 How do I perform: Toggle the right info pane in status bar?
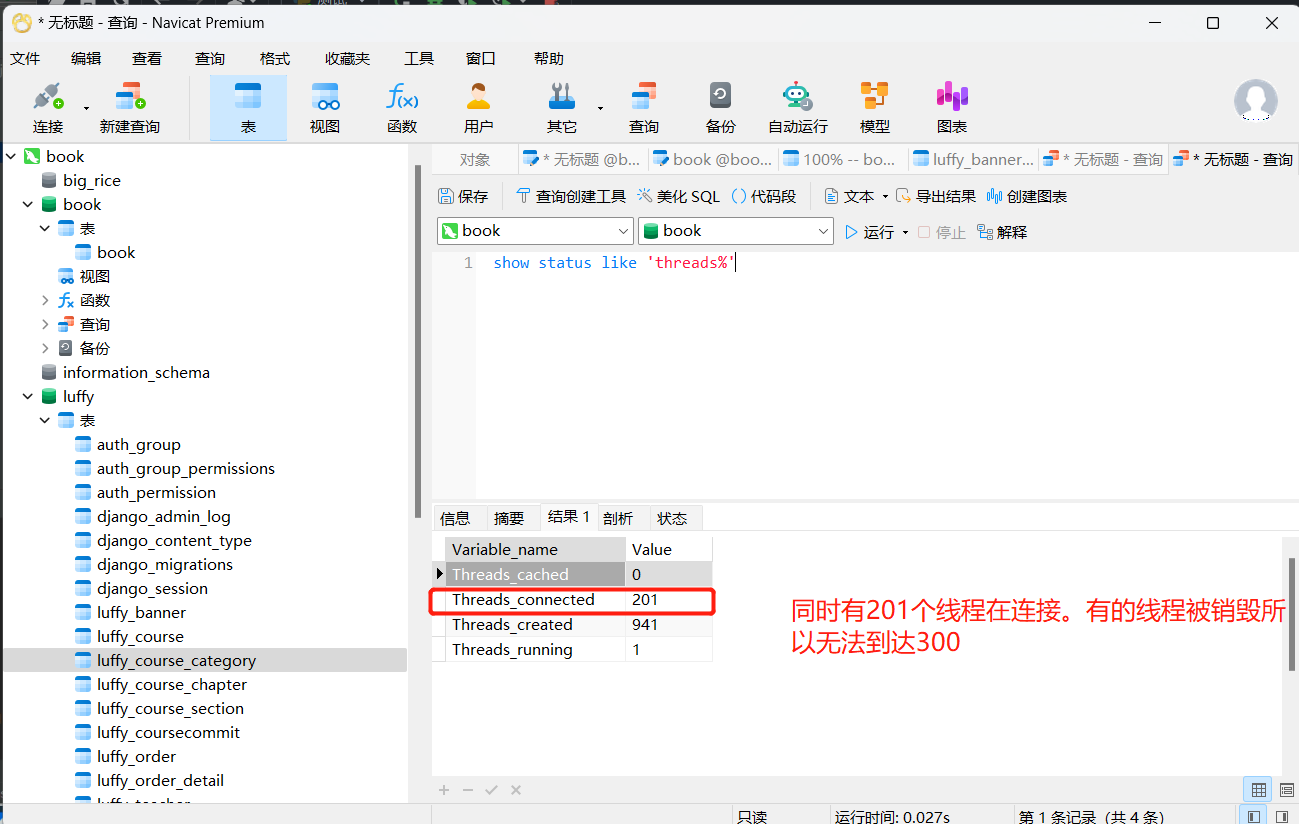tap(1282, 816)
